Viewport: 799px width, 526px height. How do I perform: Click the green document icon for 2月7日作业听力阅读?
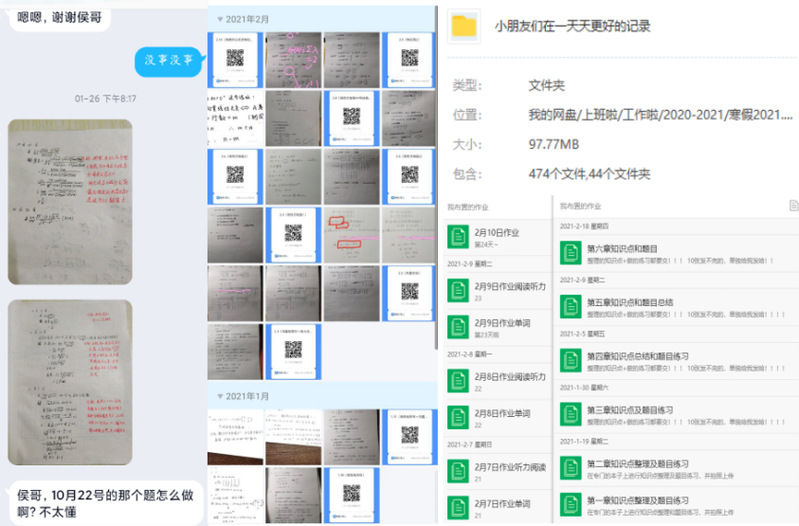[x=458, y=471]
